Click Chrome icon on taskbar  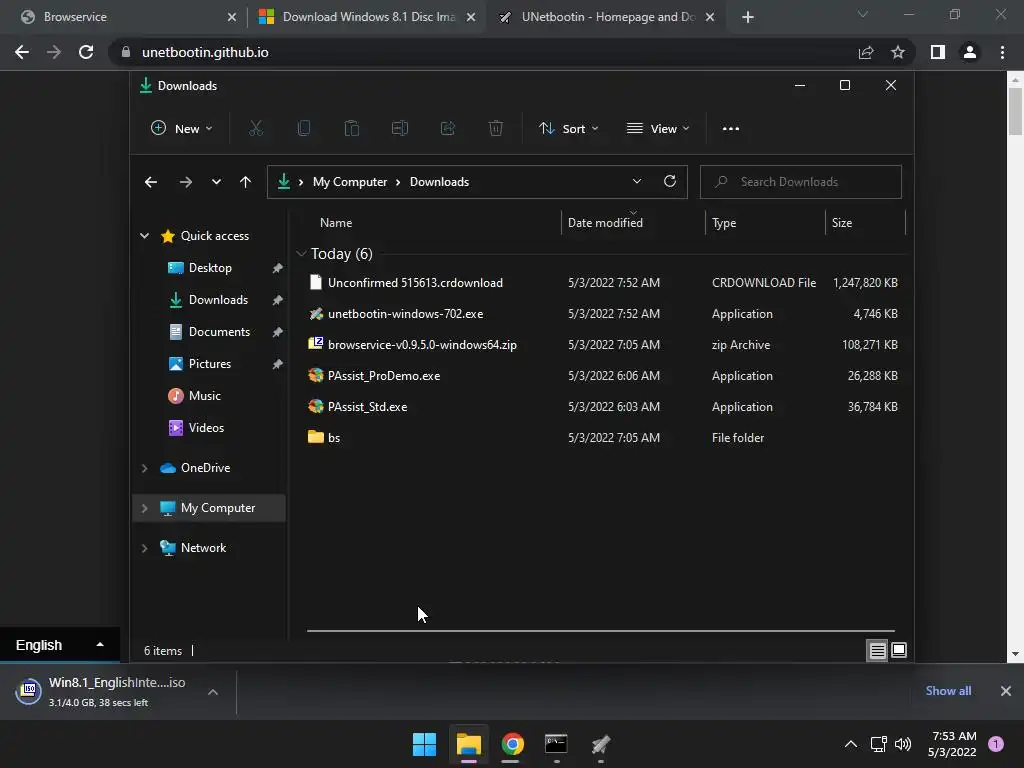513,744
